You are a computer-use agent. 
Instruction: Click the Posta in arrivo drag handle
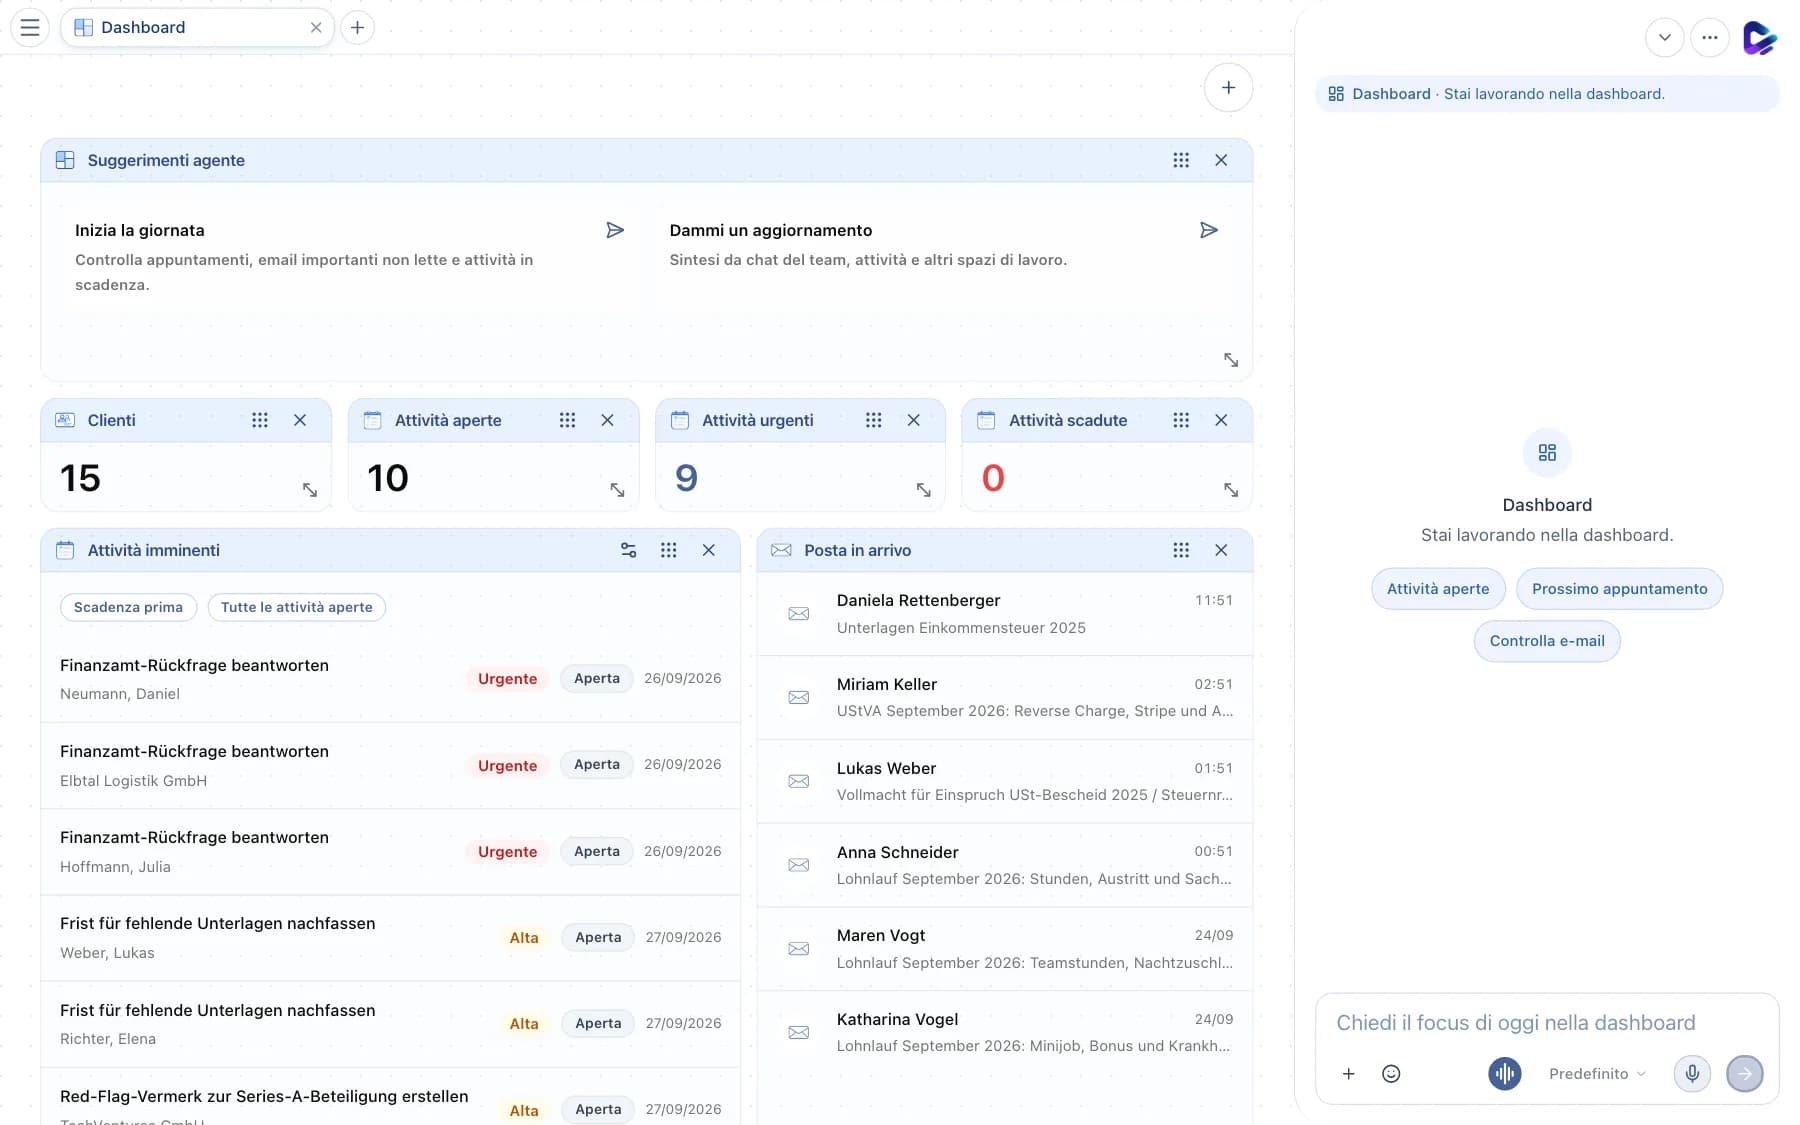(1181, 550)
